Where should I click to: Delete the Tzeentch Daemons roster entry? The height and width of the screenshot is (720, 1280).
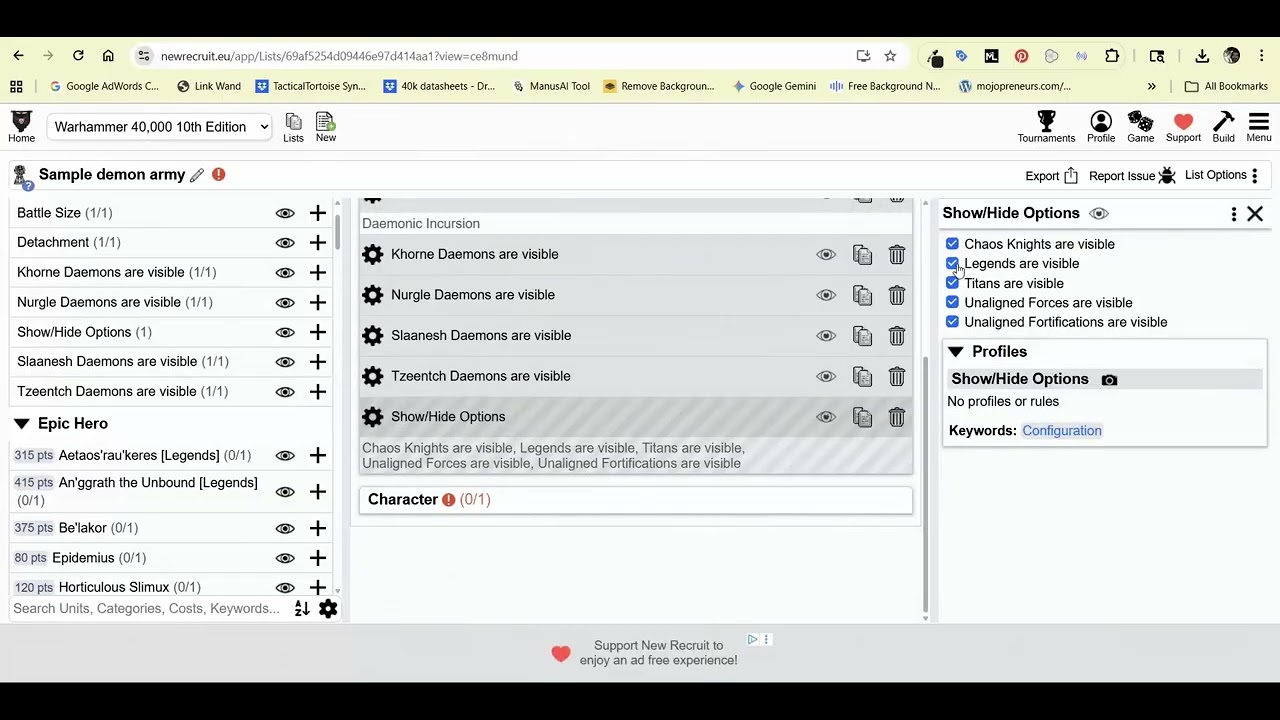click(x=896, y=377)
